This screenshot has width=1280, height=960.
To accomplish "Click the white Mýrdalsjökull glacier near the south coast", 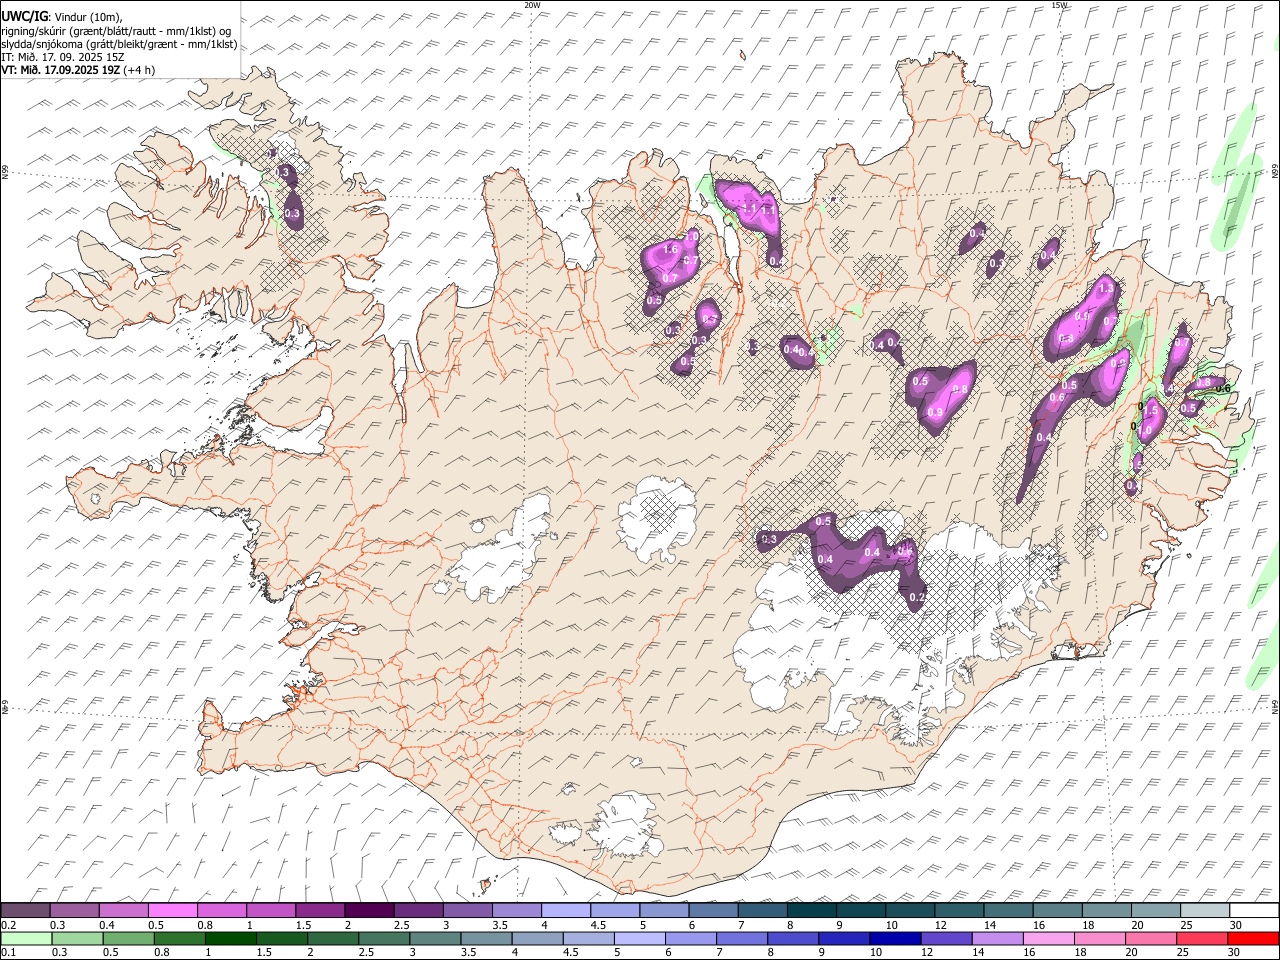I will click(625, 827).
